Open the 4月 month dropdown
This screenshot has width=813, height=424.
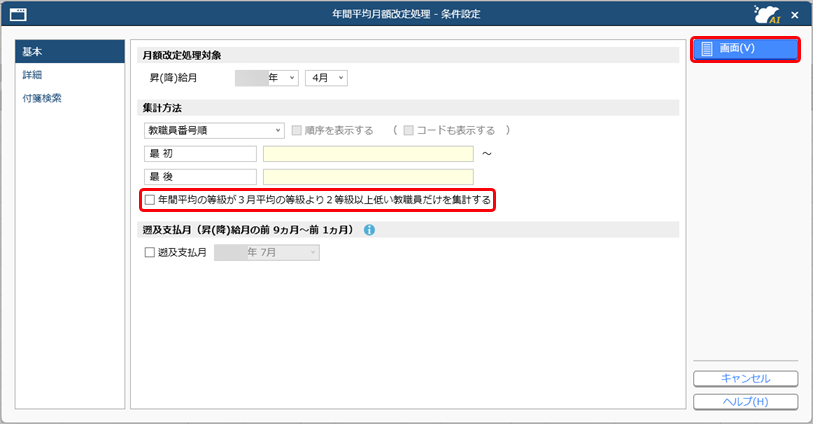[326, 78]
